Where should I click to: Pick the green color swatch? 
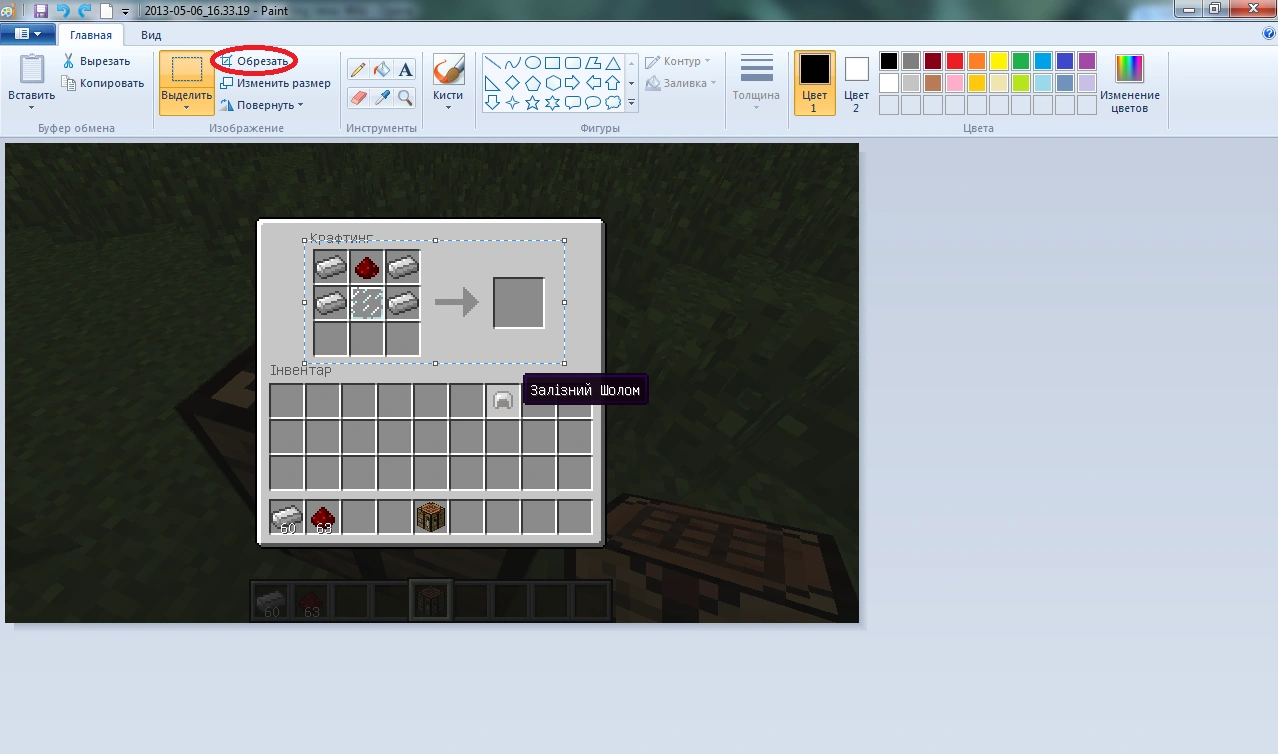click(x=1021, y=61)
